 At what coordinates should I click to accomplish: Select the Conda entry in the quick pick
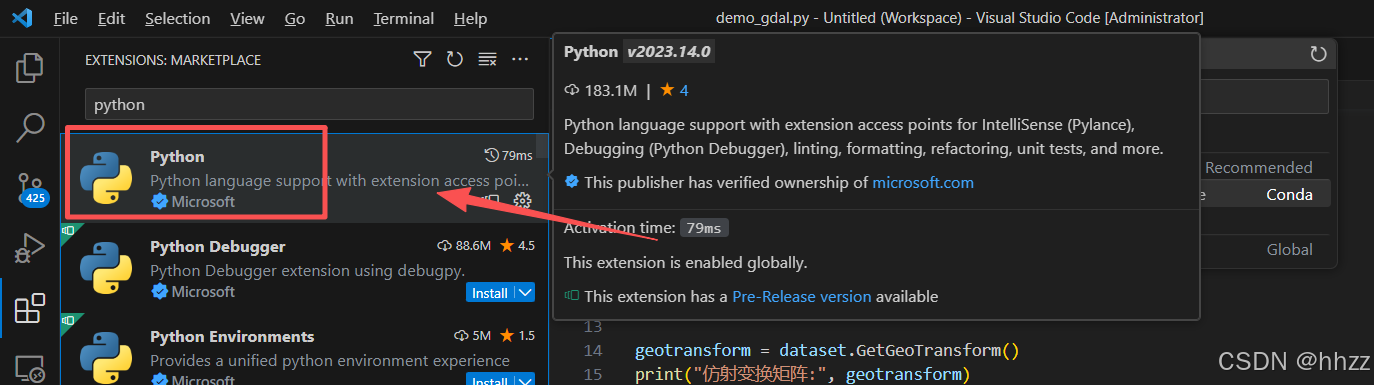click(x=1289, y=194)
